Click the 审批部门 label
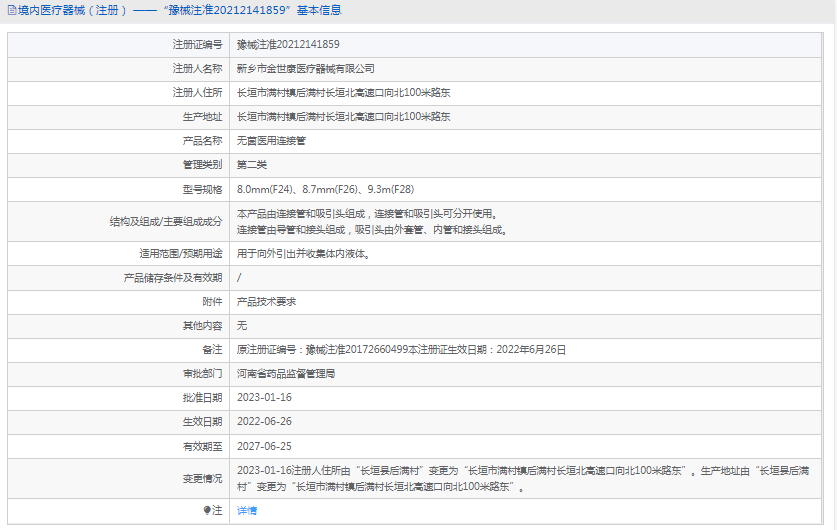 click(x=202, y=374)
